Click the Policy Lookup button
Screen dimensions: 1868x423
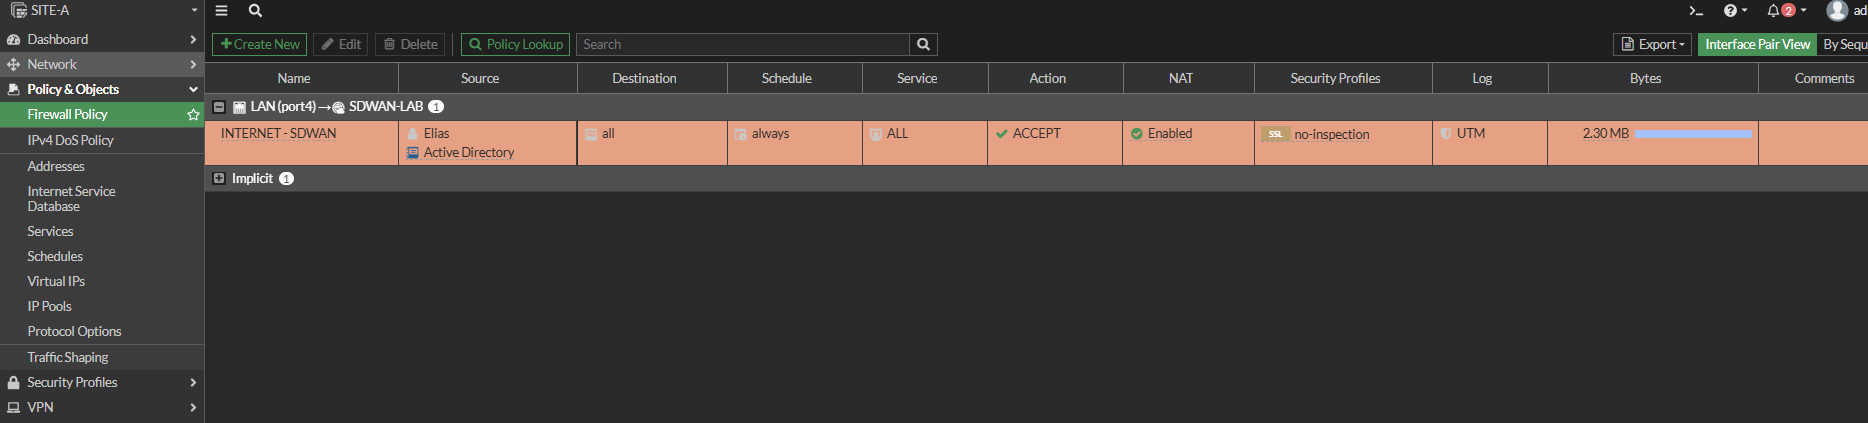pyautogui.click(x=515, y=45)
